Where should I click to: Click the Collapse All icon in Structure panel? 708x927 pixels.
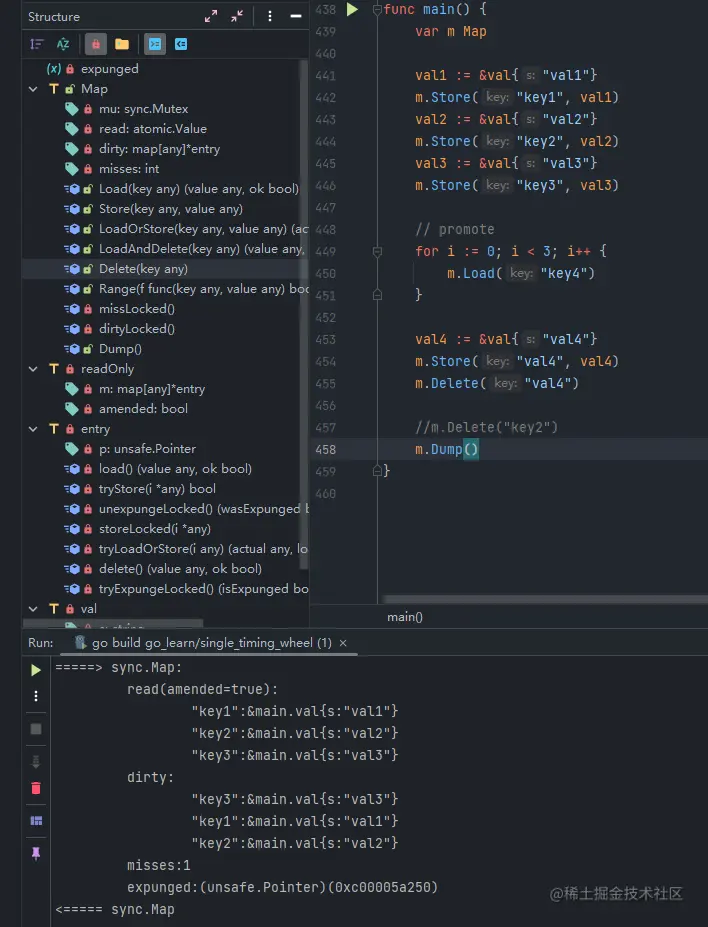[x=237, y=17]
